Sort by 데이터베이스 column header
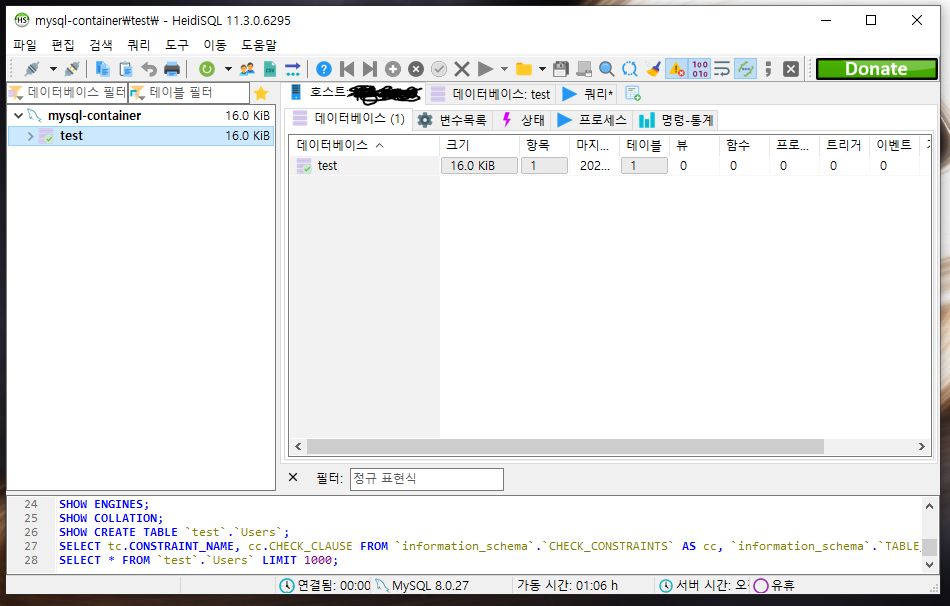The width and height of the screenshot is (950, 606). [365, 145]
